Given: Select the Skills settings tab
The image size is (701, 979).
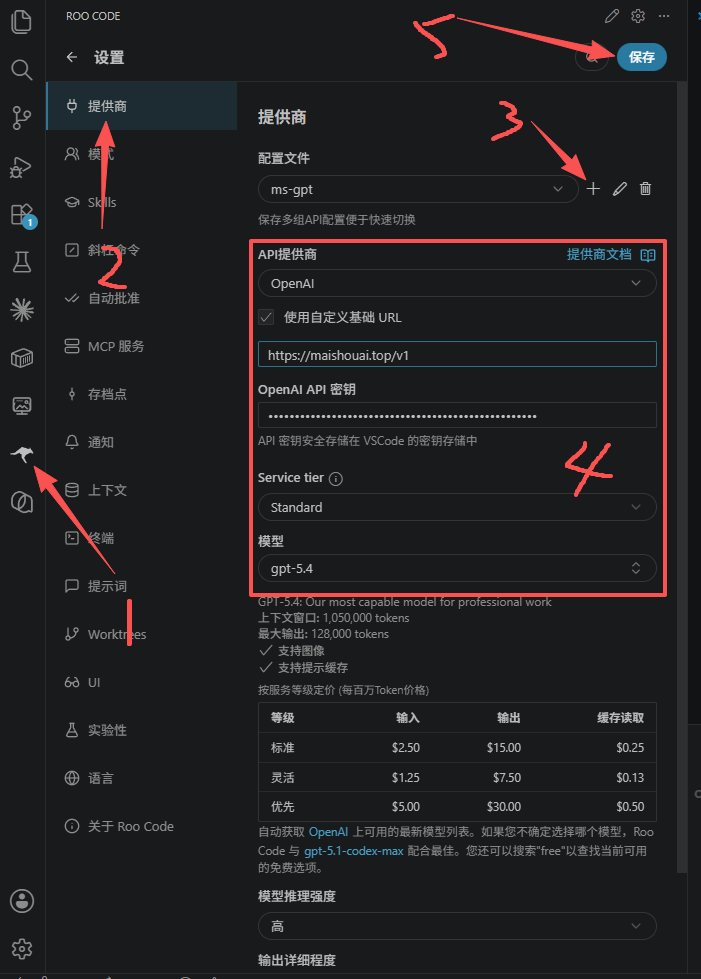Looking at the screenshot, I should tap(142, 202).
